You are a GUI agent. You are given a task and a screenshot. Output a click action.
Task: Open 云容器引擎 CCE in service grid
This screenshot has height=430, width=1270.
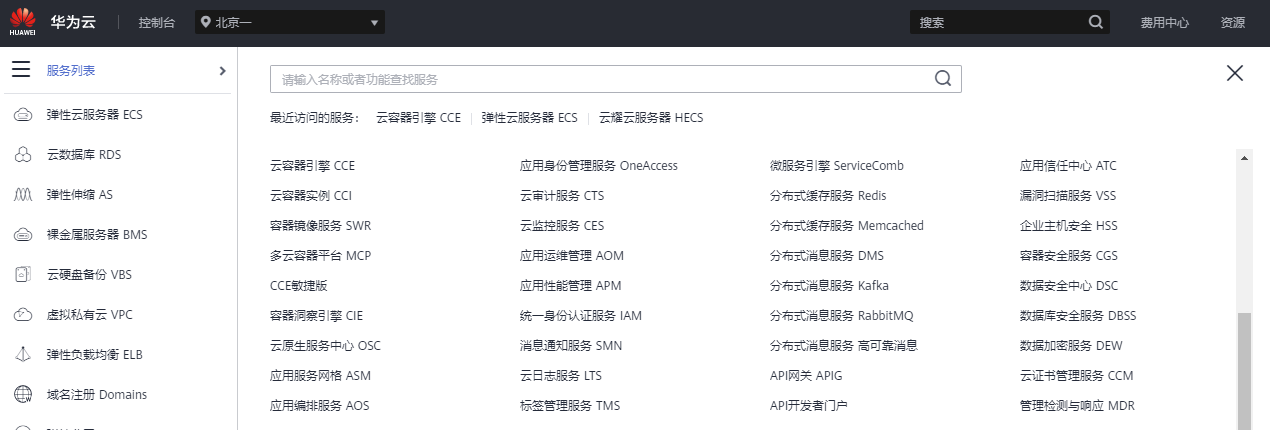coord(312,165)
